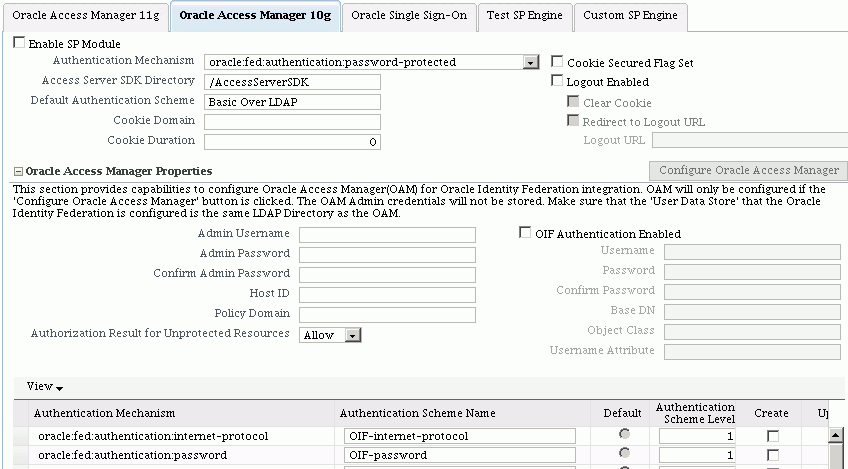Click the Default column header
The width and height of the screenshot is (848, 469).
(x=622, y=413)
